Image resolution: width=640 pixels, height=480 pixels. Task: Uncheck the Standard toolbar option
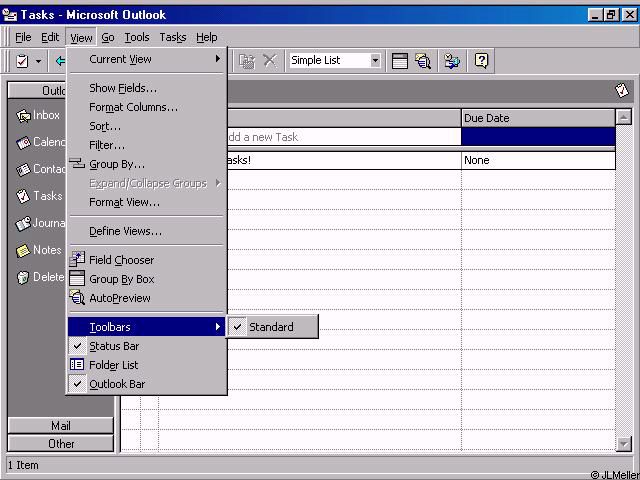coord(271,327)
